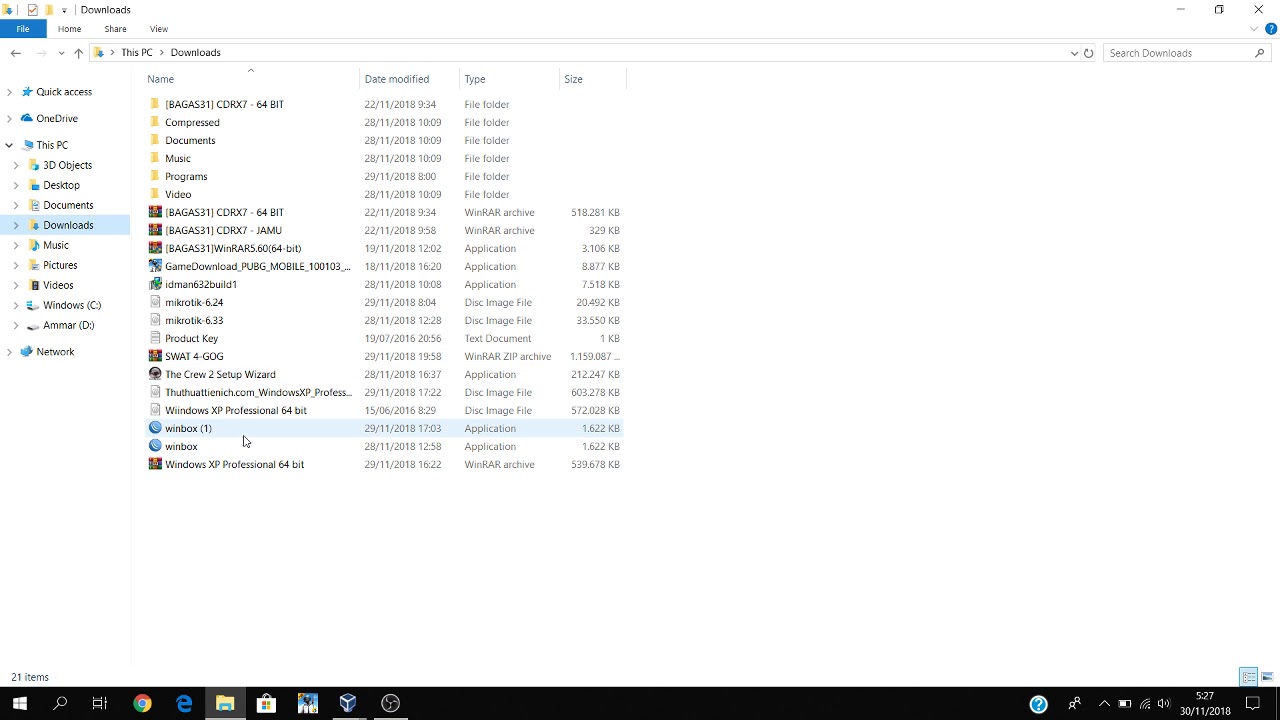Image resolution: width=1280 pixels, height=720 pixels.
Task: Click 'Downloads' breadcrumb in address bar
Action: click(195, 53)
